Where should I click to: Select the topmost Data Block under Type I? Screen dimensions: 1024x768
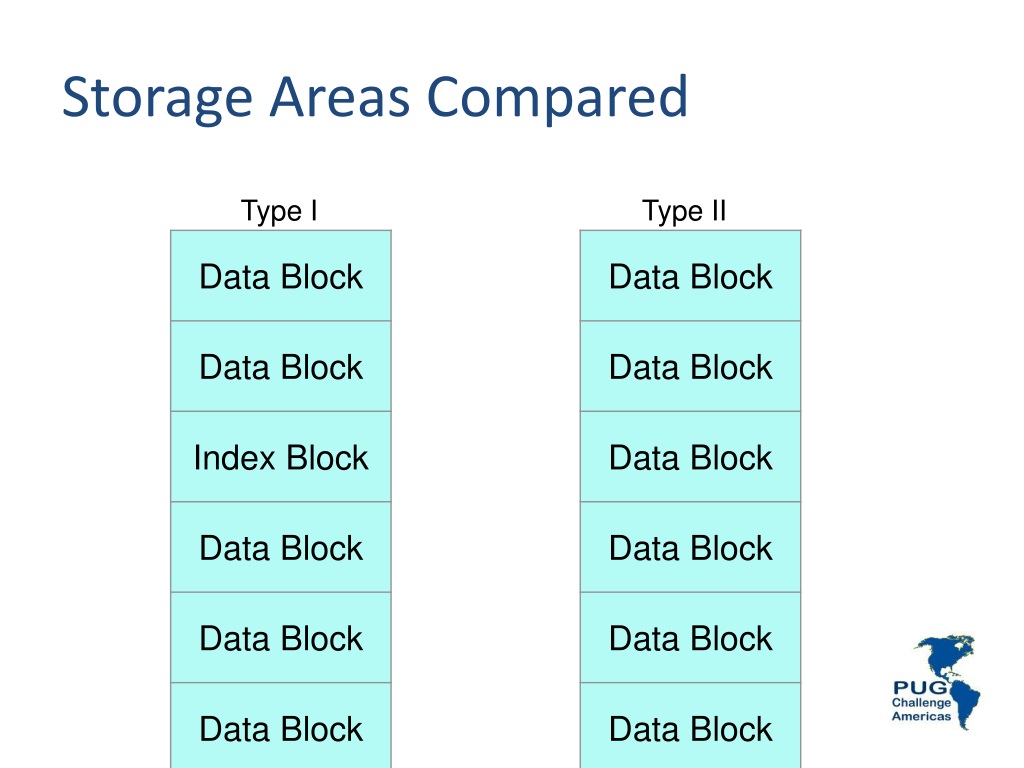tap(281, 276)
